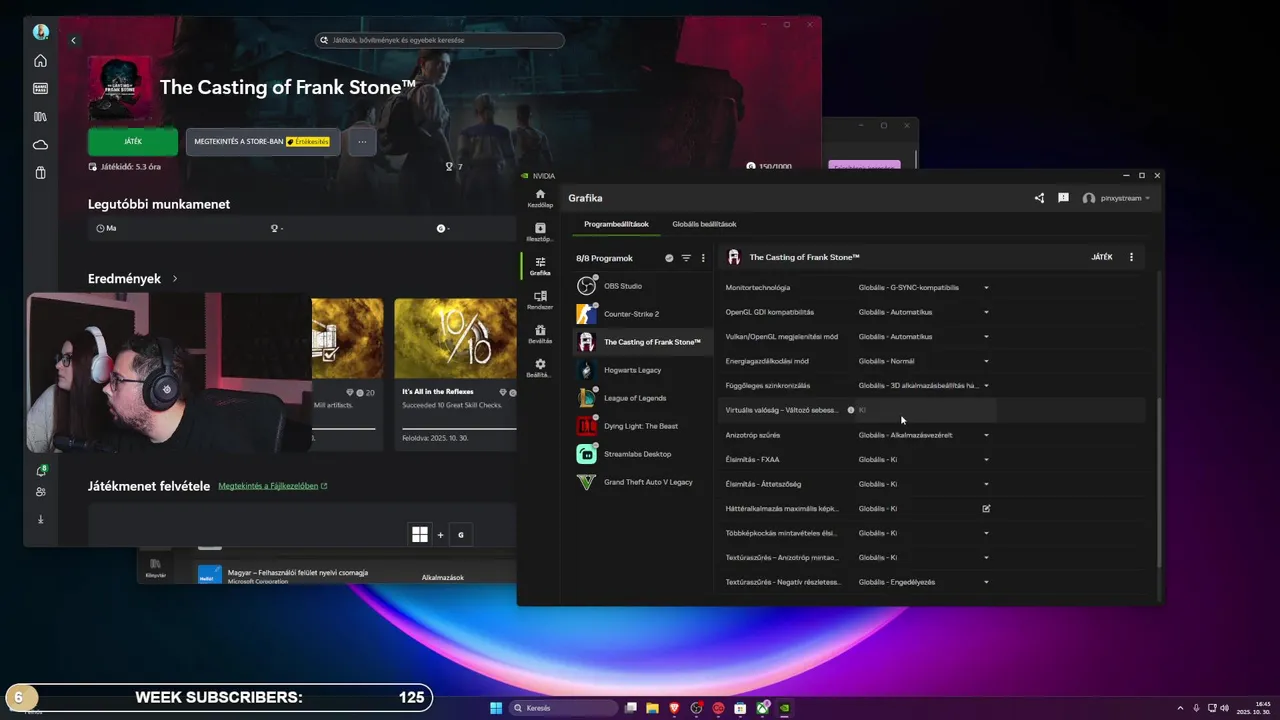Click the checkmark status icon beside 8/8 Programok
Screen dimensions: 1280x720
(669, 258)
